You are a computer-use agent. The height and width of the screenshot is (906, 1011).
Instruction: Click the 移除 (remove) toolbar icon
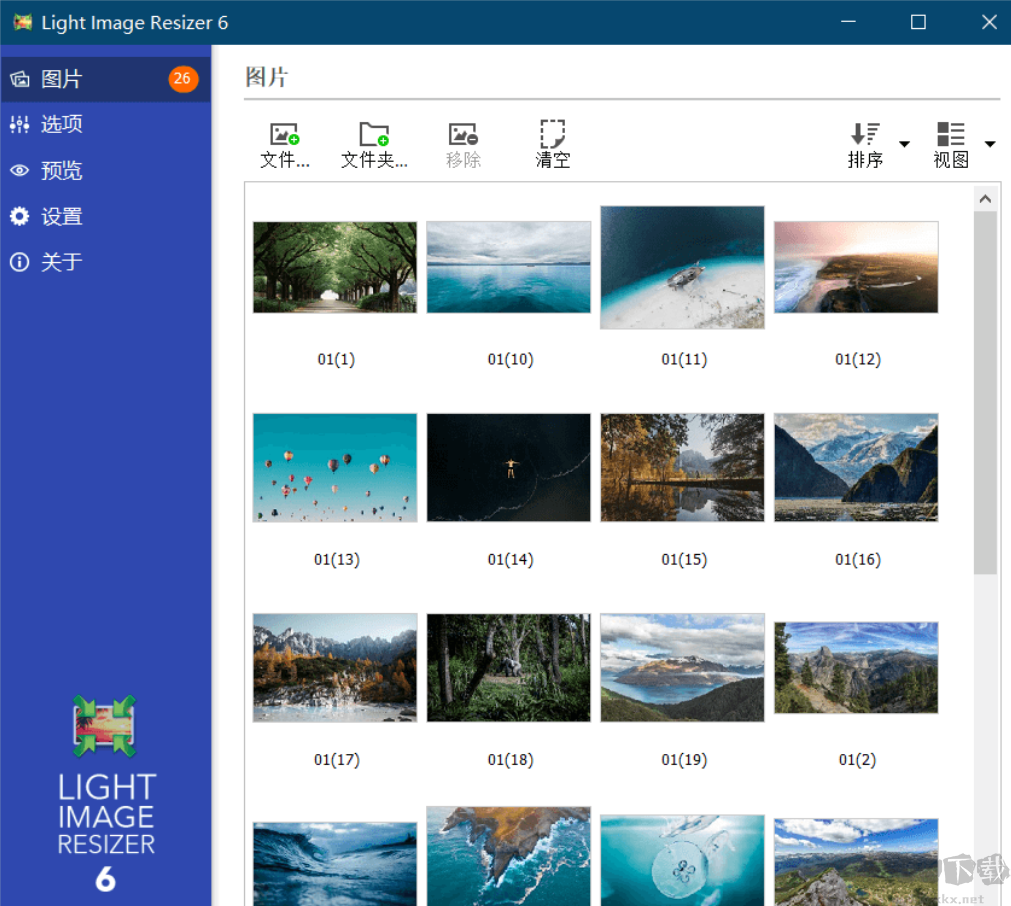click(x=462, y=140)
